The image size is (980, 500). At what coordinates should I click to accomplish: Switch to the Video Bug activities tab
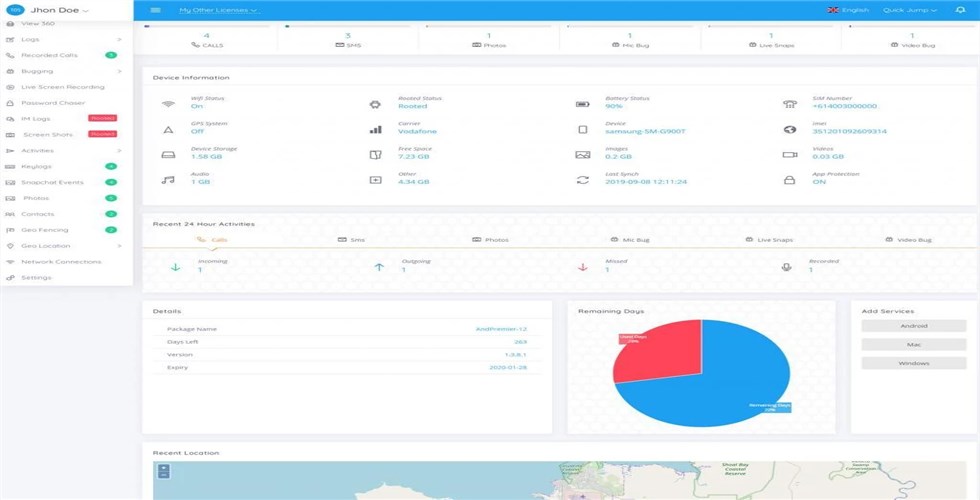pyautogui.click(x=909, y=240)
